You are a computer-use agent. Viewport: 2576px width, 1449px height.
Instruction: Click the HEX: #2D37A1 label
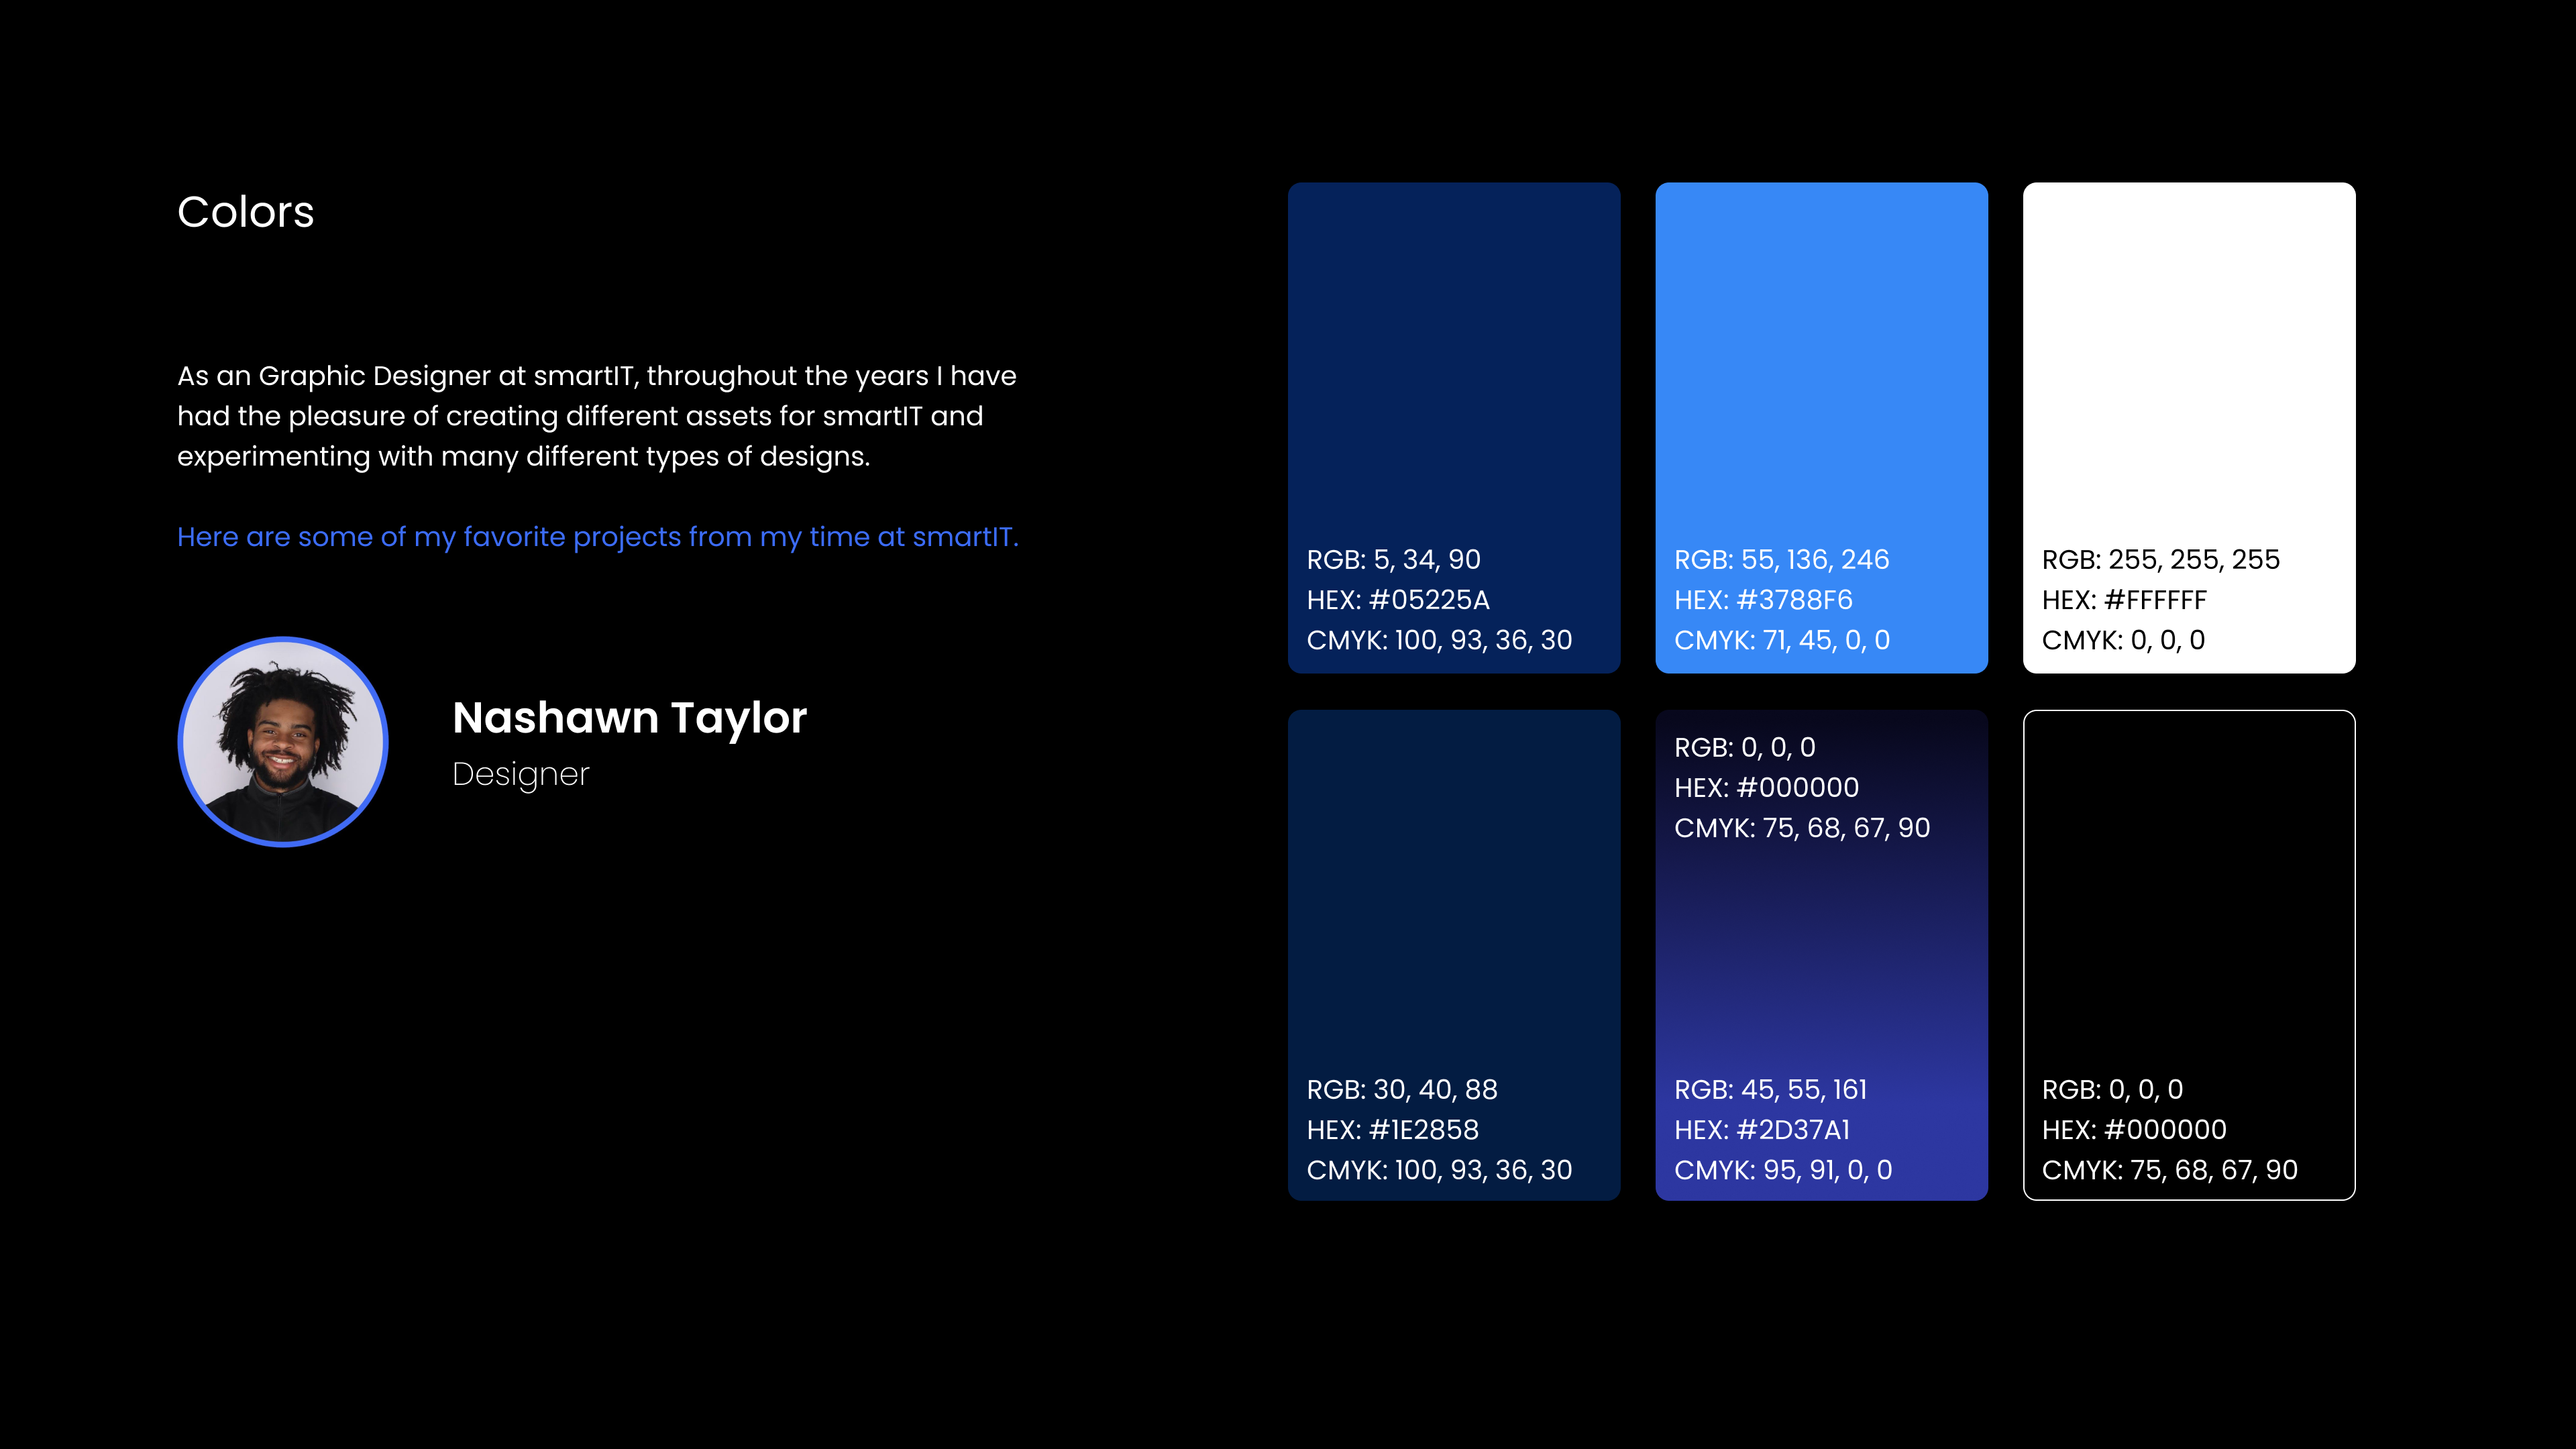1762,1130
